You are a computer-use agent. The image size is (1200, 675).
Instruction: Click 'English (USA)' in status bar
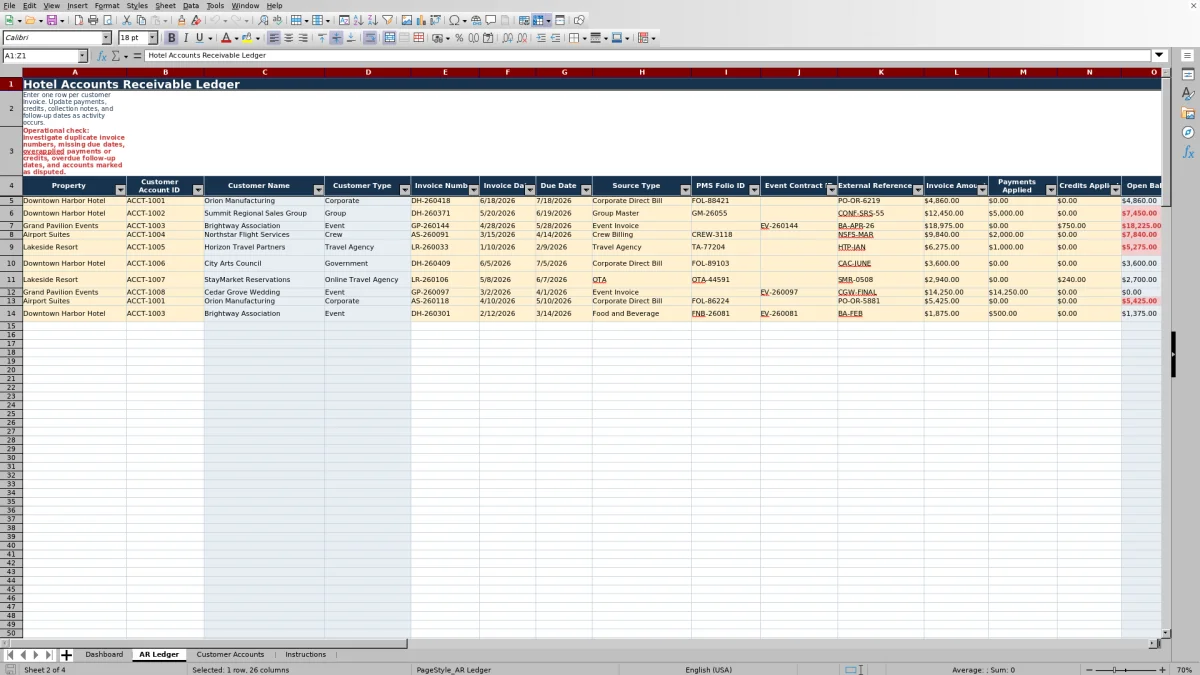click(708, 670)
